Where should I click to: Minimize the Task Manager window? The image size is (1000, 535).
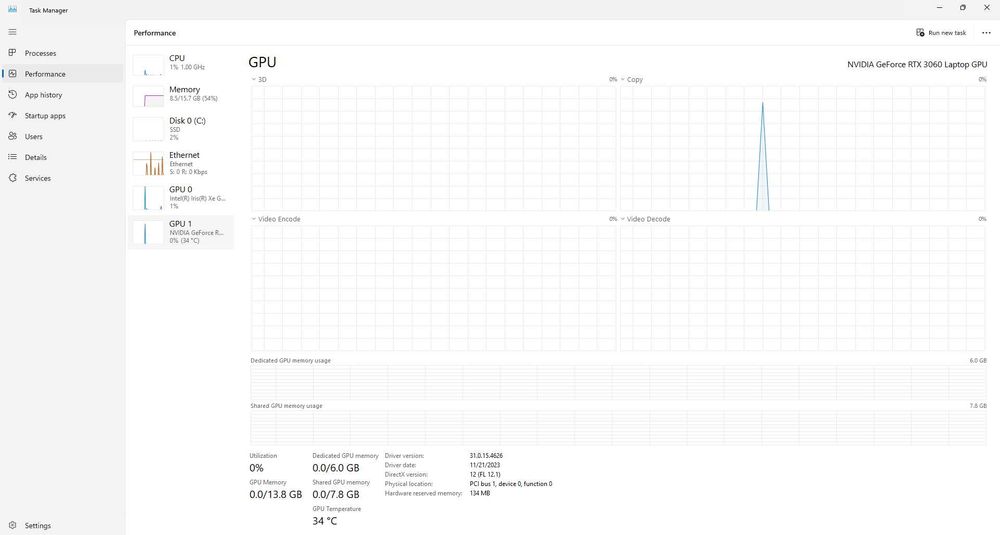939,8
